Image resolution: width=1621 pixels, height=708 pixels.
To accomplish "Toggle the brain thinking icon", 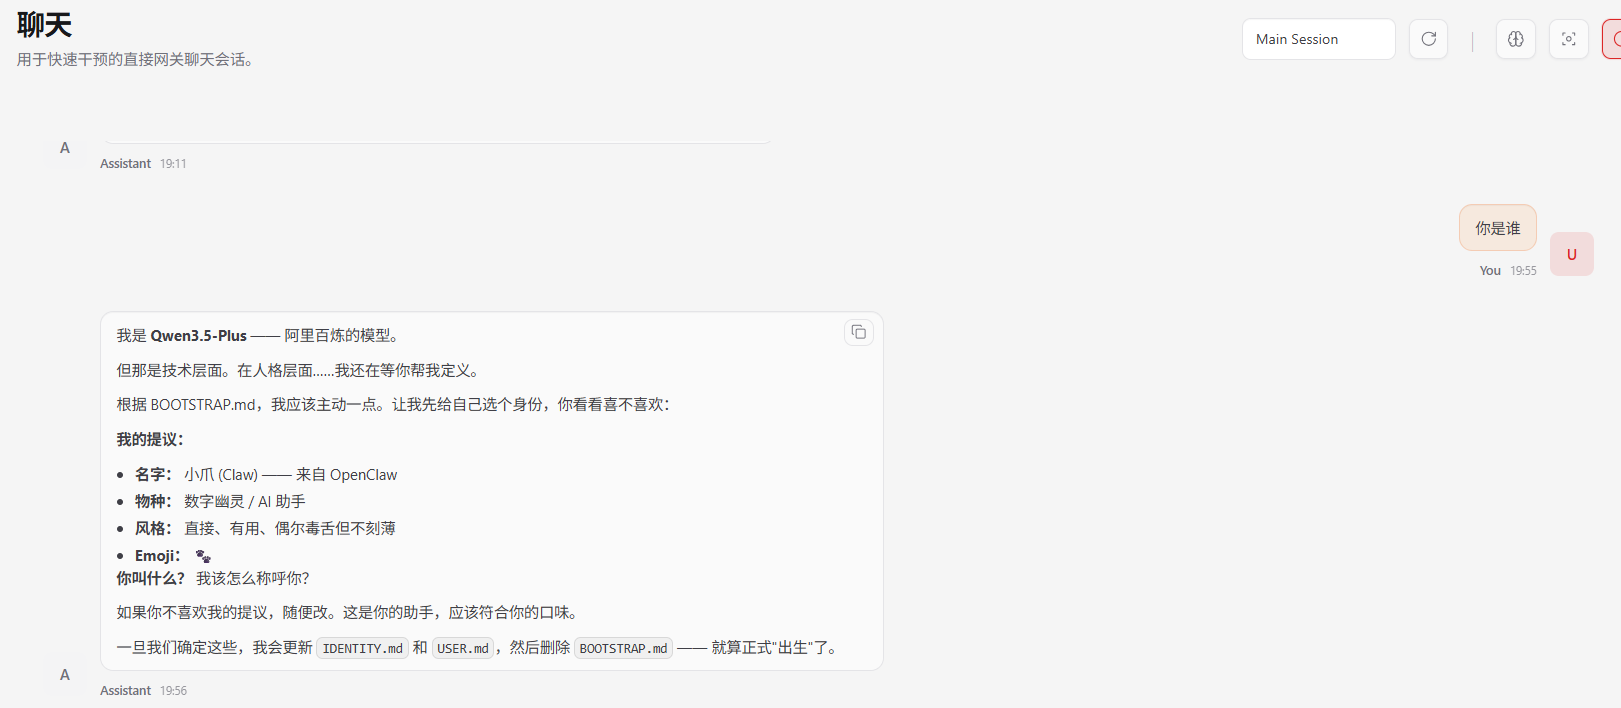I will click(x=1515, y=39).
